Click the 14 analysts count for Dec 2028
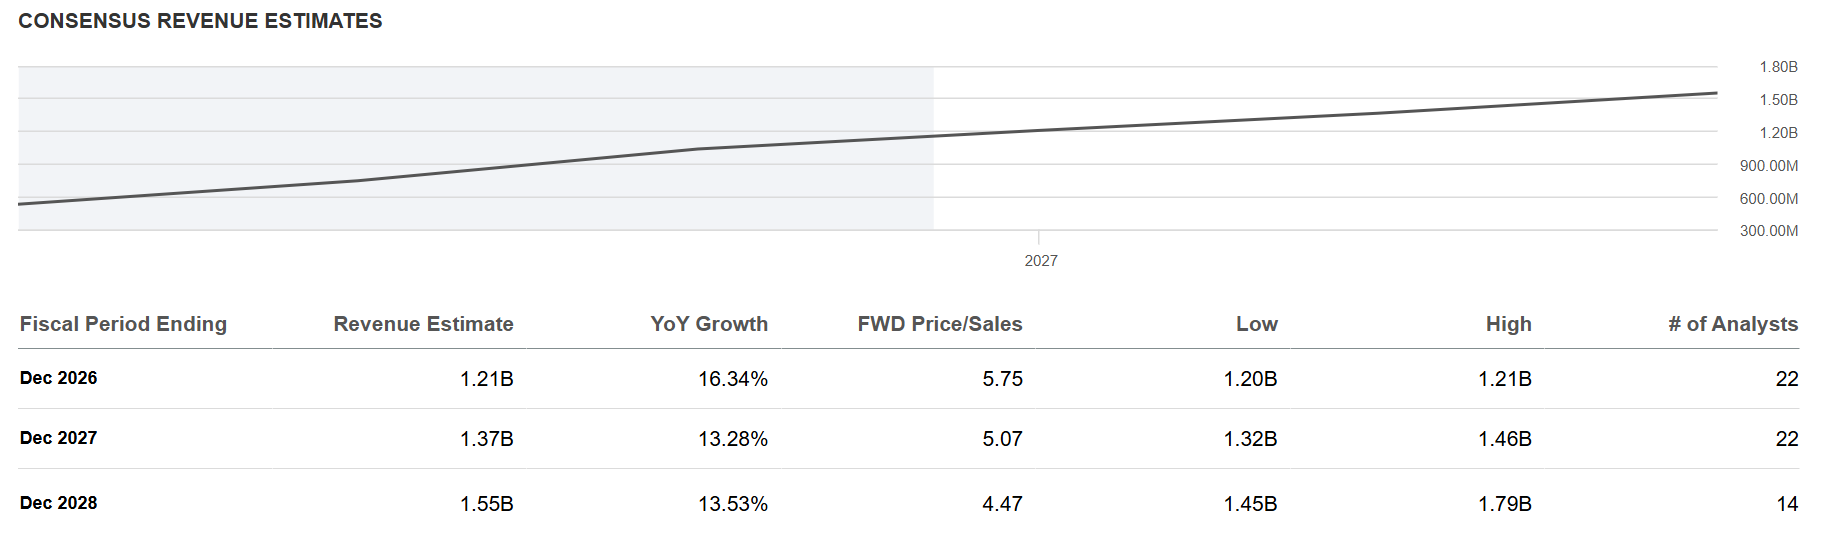Image resolution: width=1825 pixels, height=538 pixels. (x=1787, y=504)
